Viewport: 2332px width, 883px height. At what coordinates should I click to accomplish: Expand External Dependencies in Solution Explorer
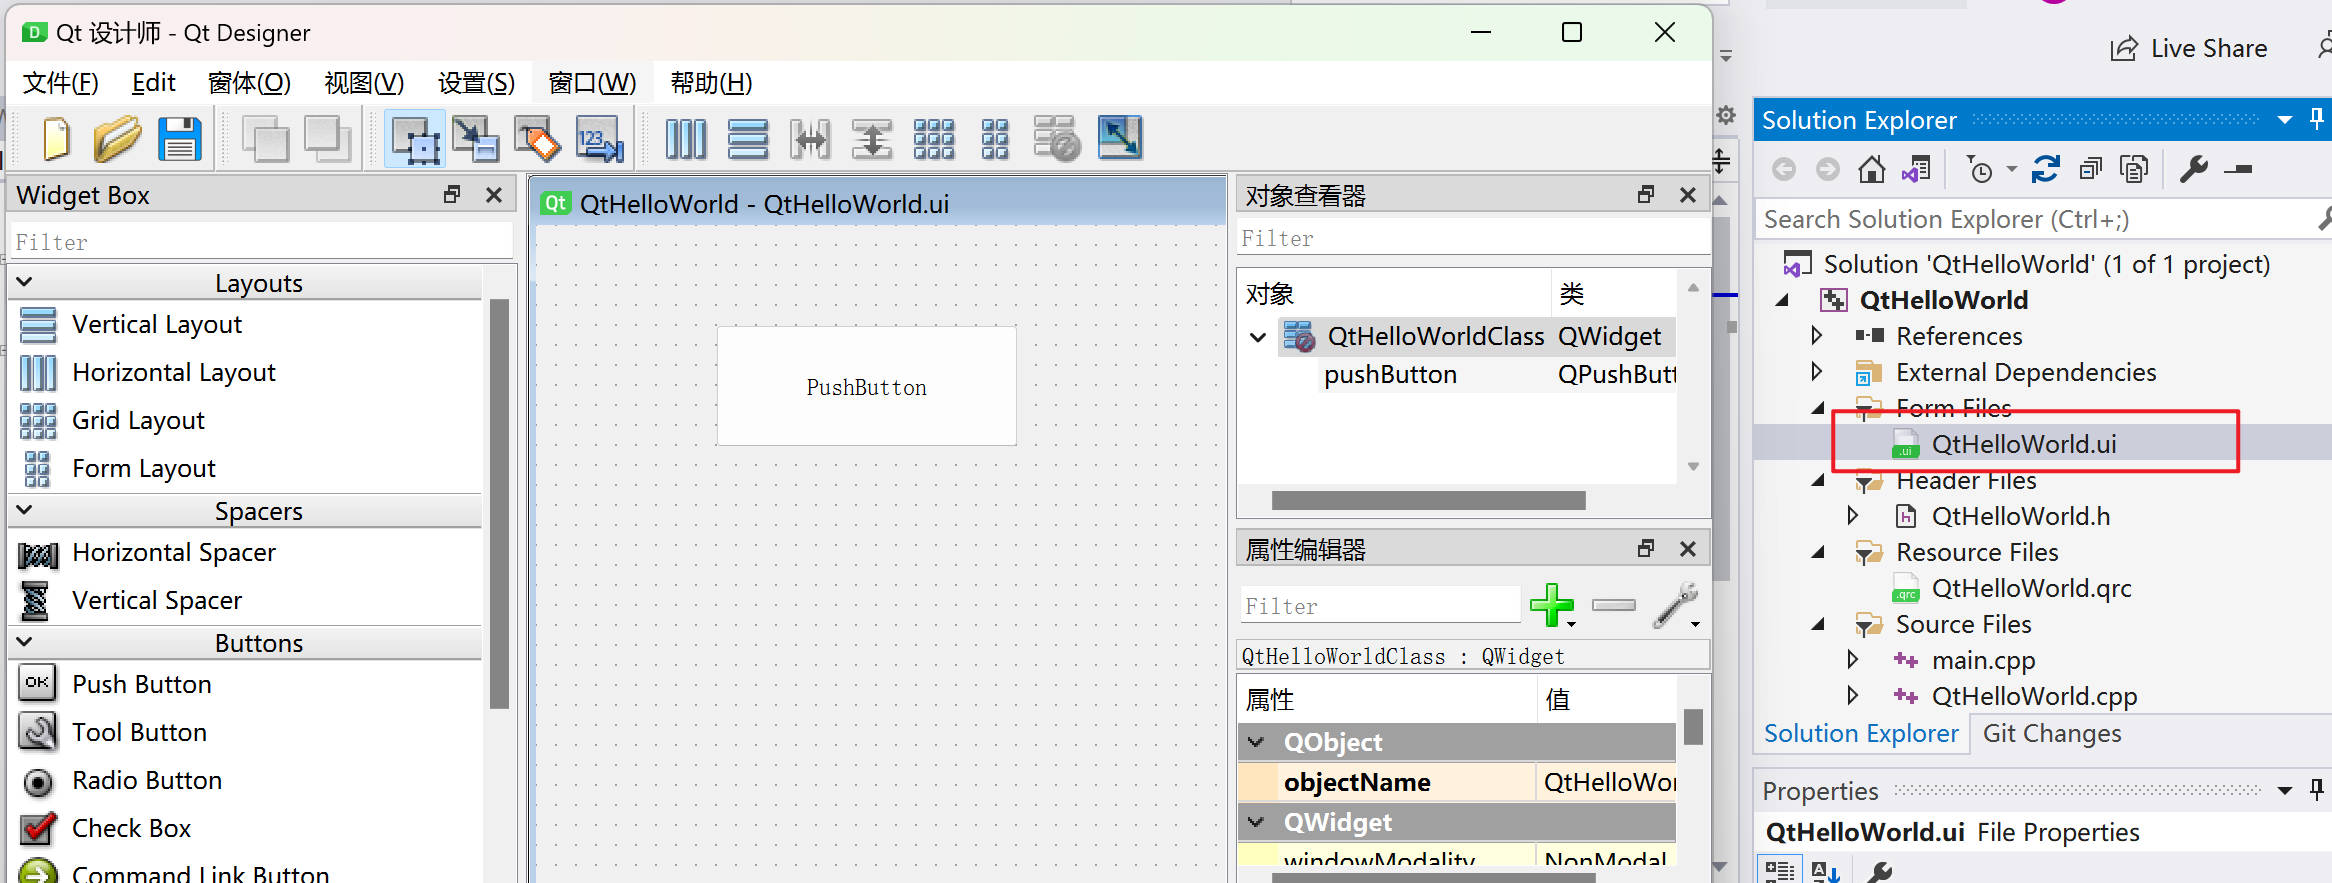tap(1817, 372)
